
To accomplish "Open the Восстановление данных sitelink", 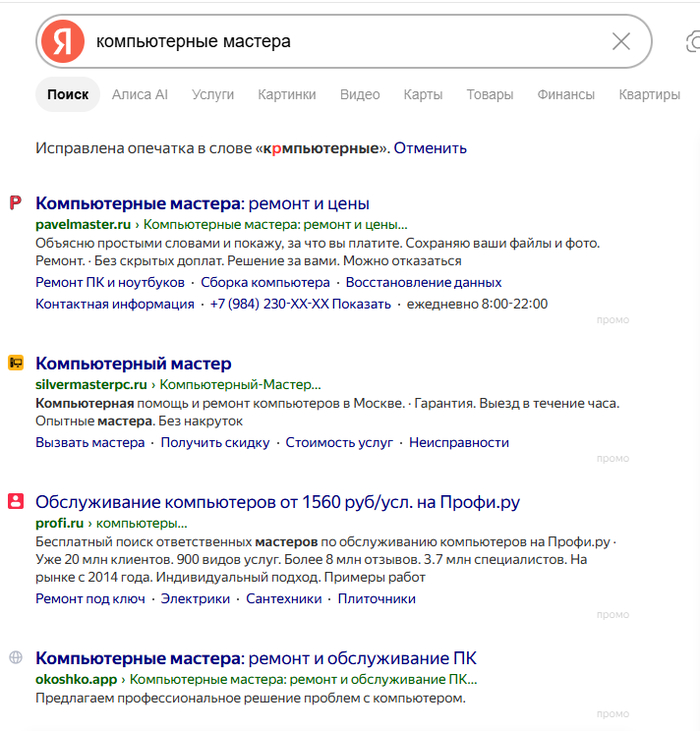I will pos(423,283).
